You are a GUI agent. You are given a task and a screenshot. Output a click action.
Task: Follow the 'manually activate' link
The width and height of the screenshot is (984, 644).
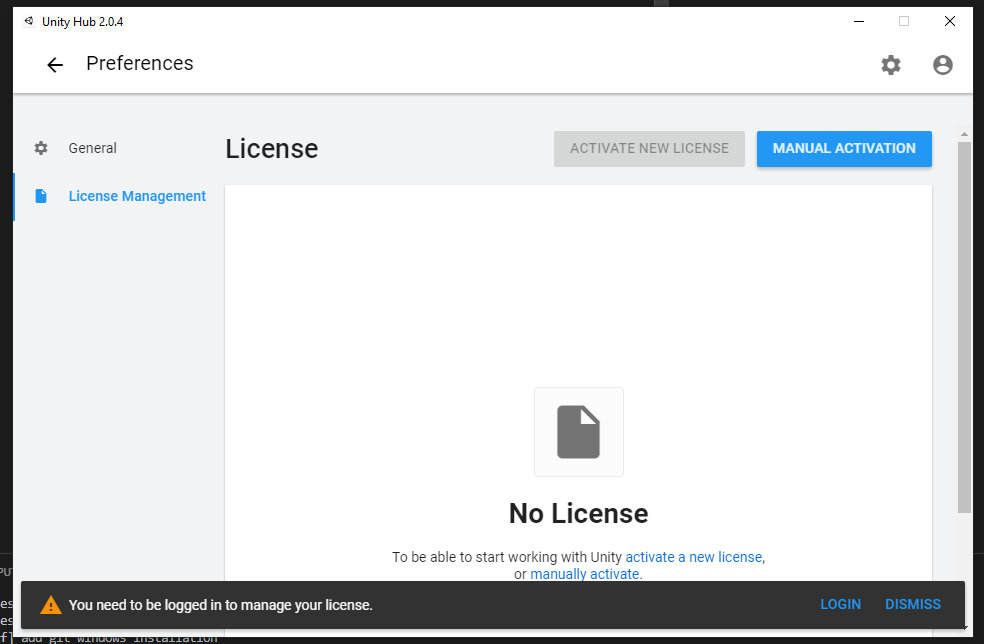584,574
